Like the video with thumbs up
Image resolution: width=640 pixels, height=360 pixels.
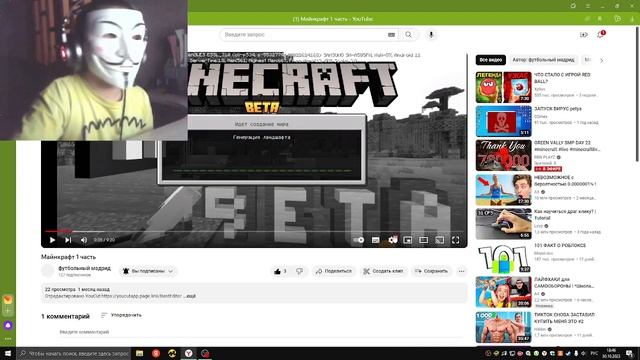pyautogui.click(x=281, y=271)
